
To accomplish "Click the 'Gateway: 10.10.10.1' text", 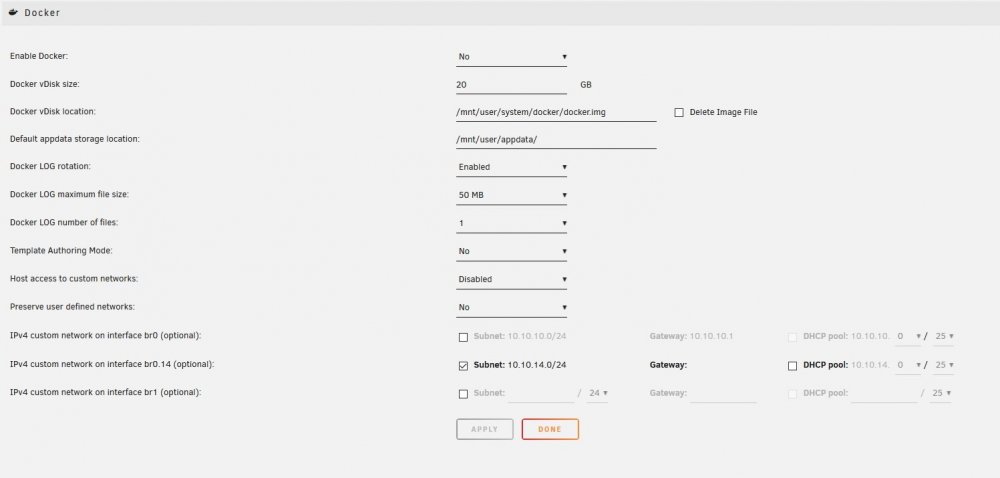I will pyautogui.click(x=691, y=336).
